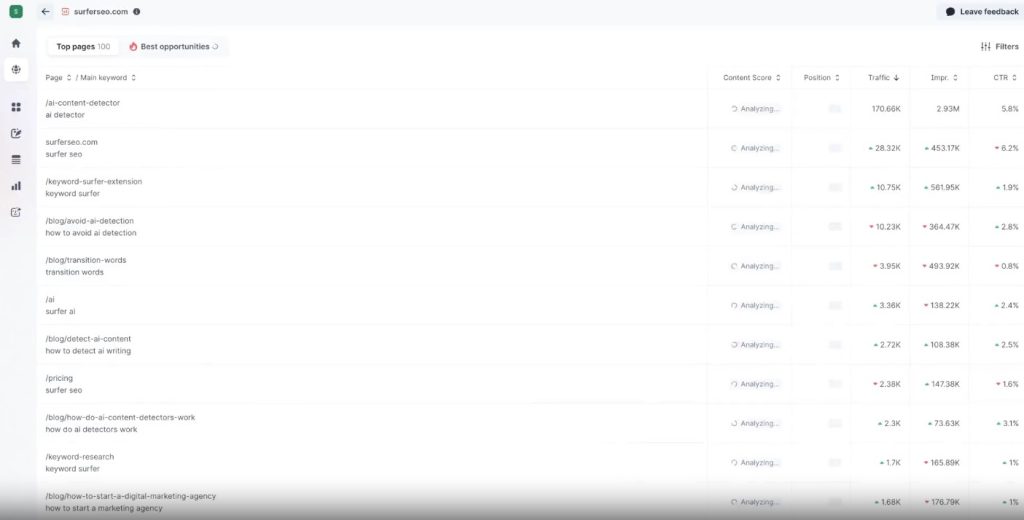Select the Top pages tab

pyautogui.click(x=84, y=46)
